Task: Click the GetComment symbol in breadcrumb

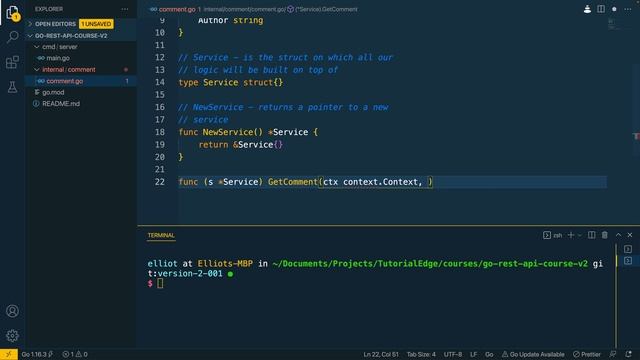Action: point(322,9)
